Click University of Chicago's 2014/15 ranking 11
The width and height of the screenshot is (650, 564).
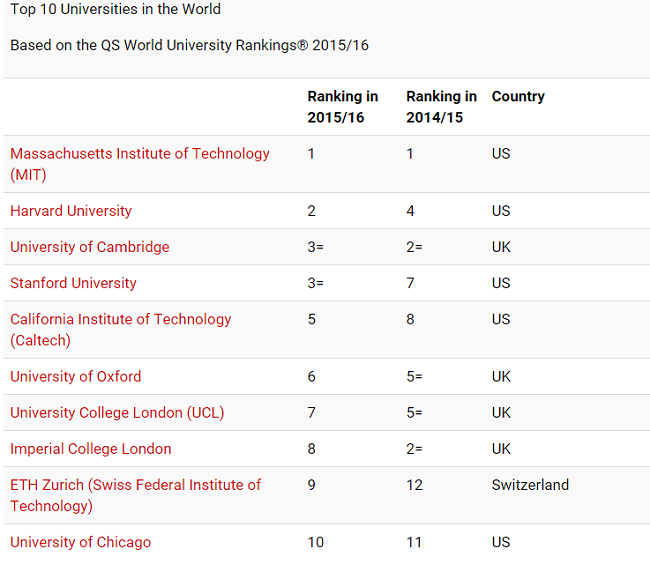pos(414,542)
